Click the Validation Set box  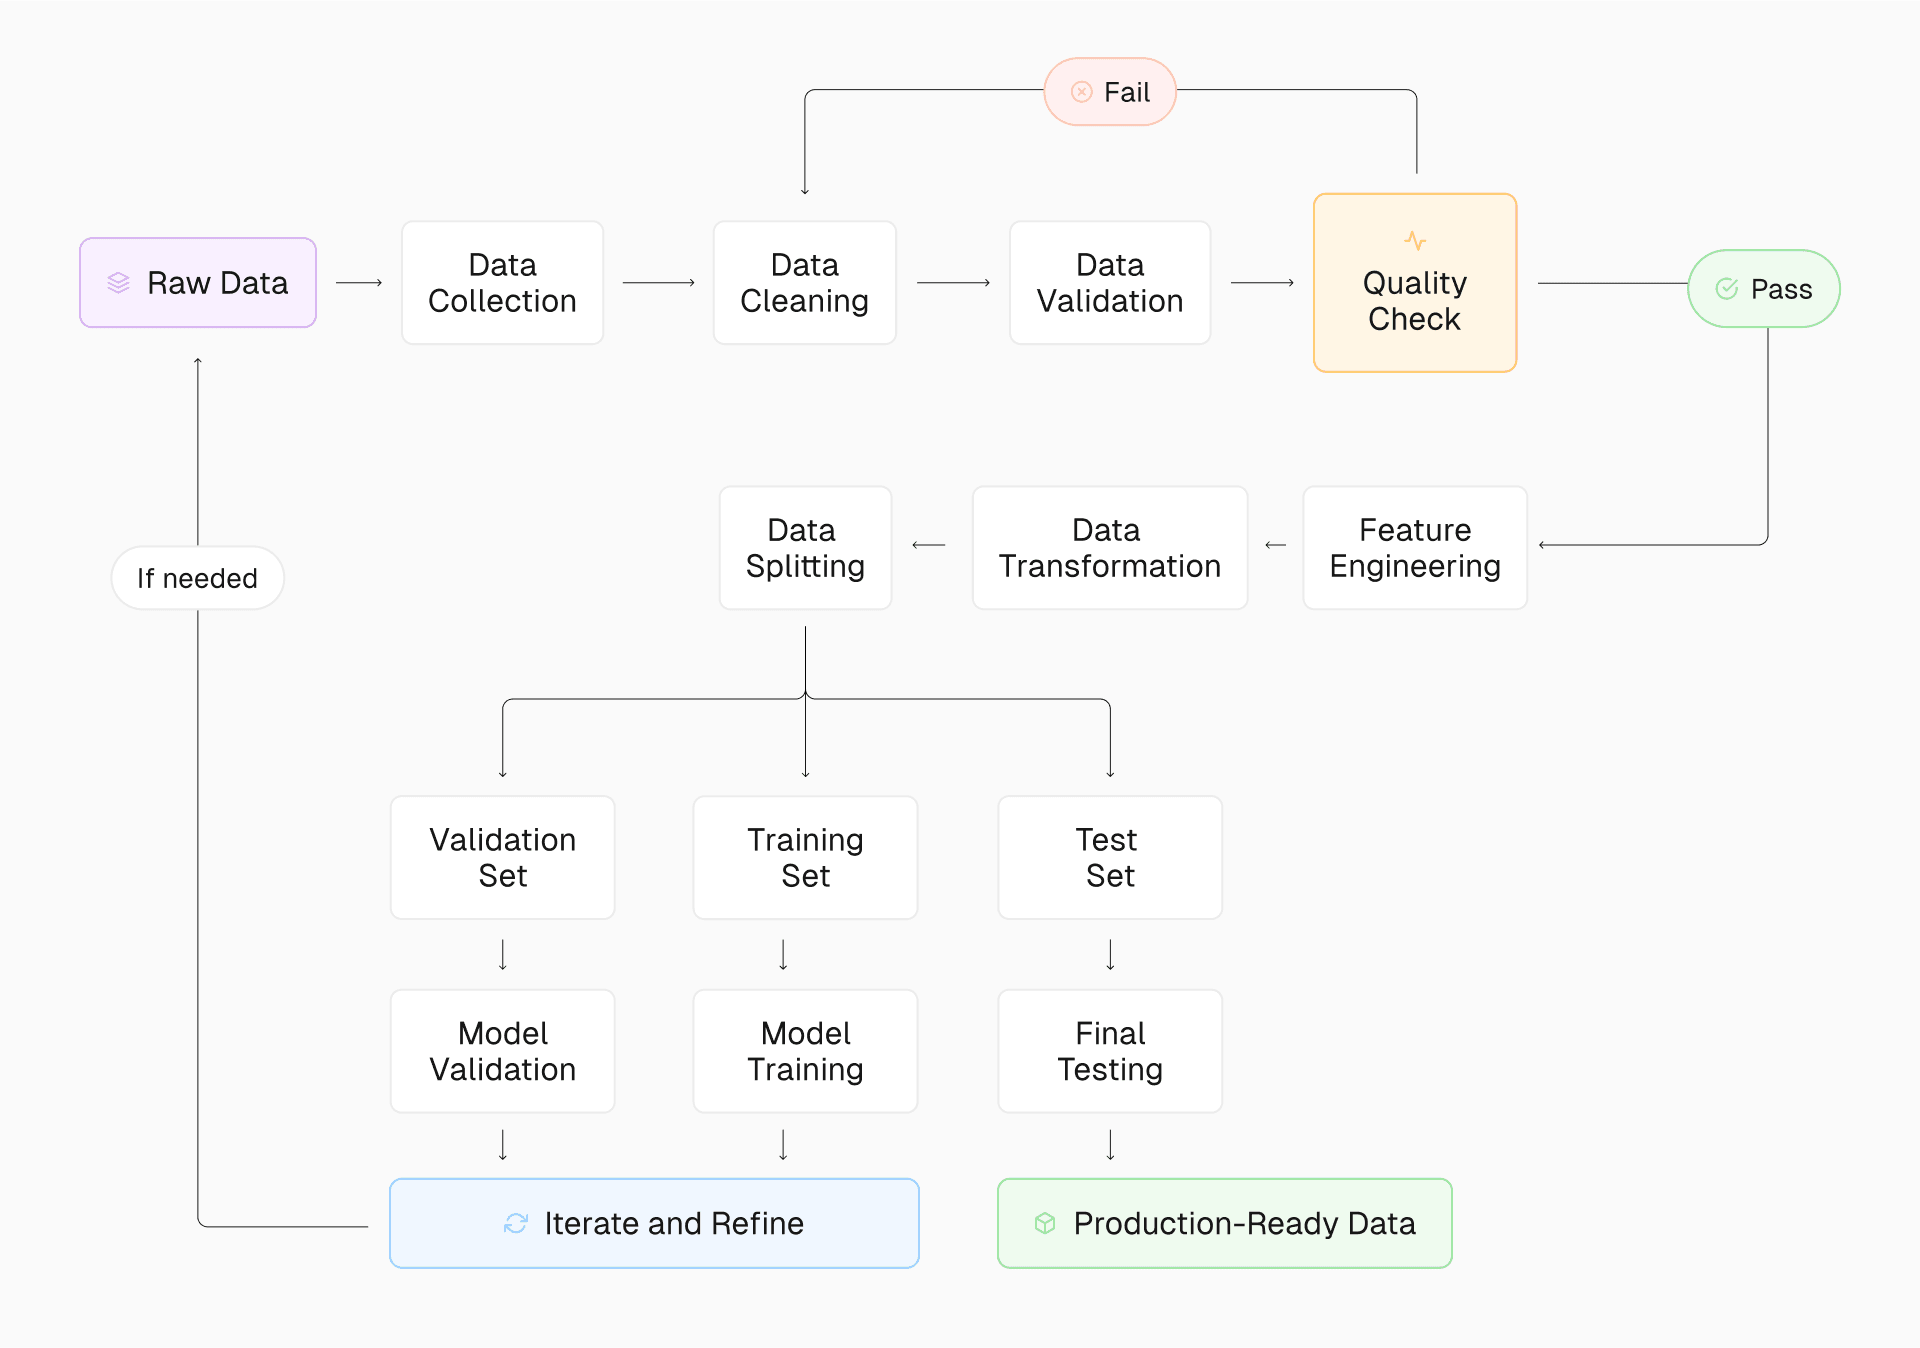click(x=502, y=858)
